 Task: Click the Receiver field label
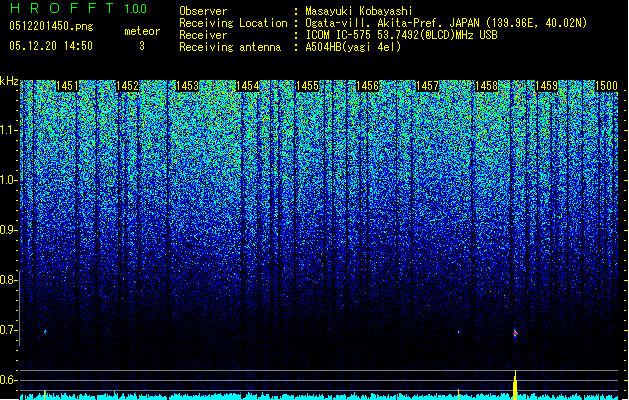tap(203, 35)
